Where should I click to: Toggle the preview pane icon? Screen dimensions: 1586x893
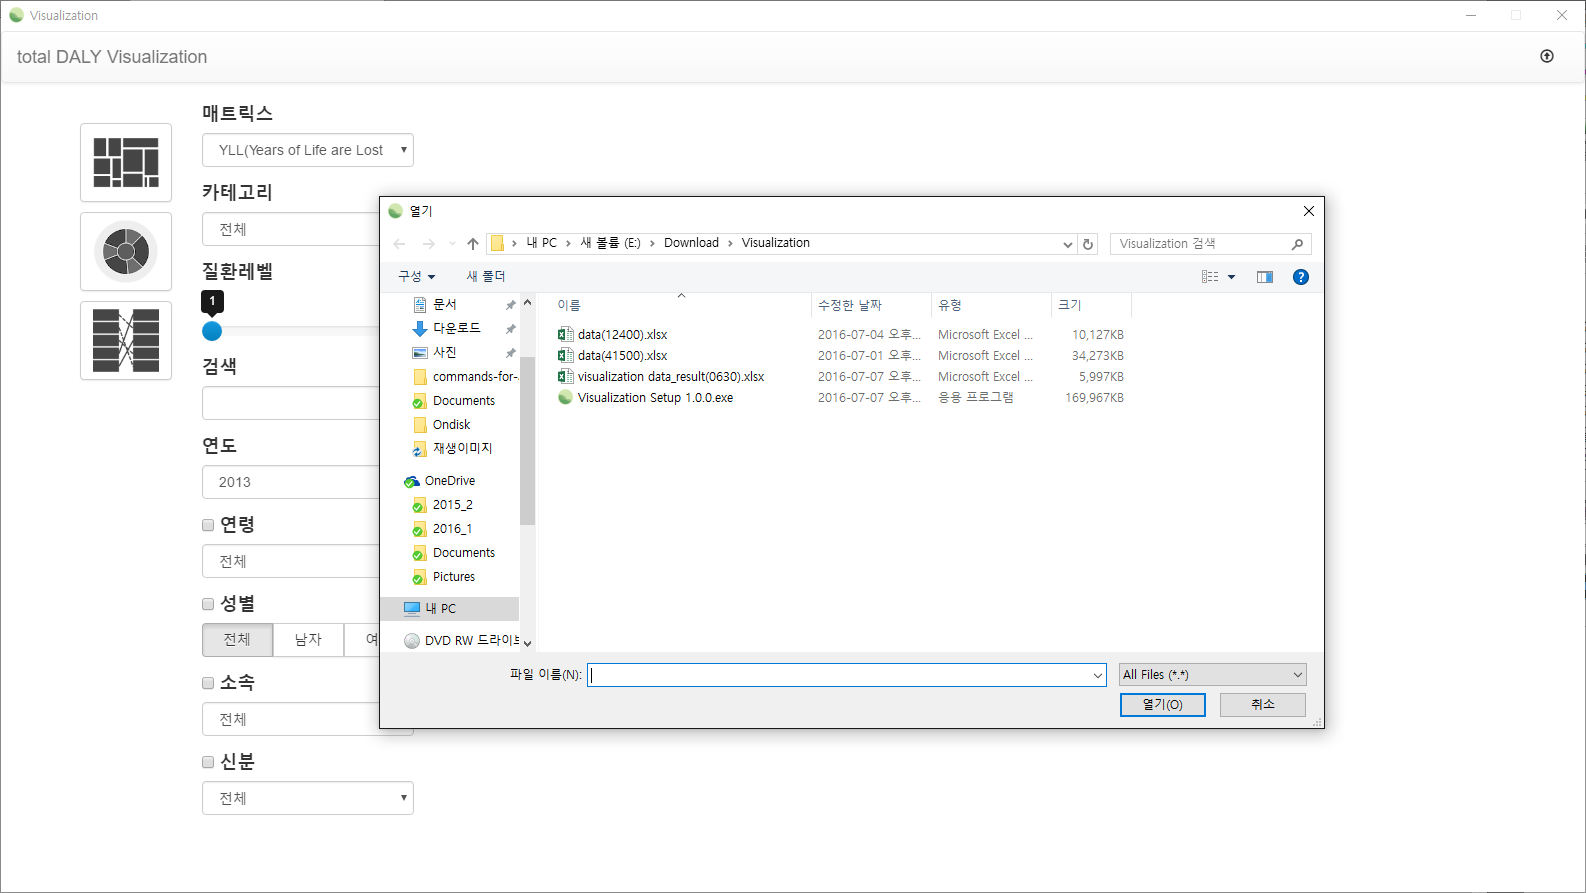pyautogui.click(x=1265, y=277)
